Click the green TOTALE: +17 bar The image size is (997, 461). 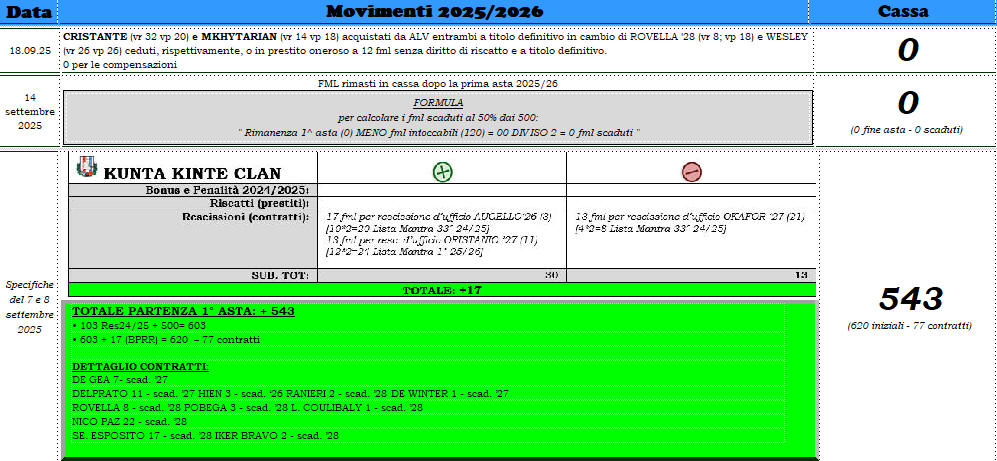point(441,290)
